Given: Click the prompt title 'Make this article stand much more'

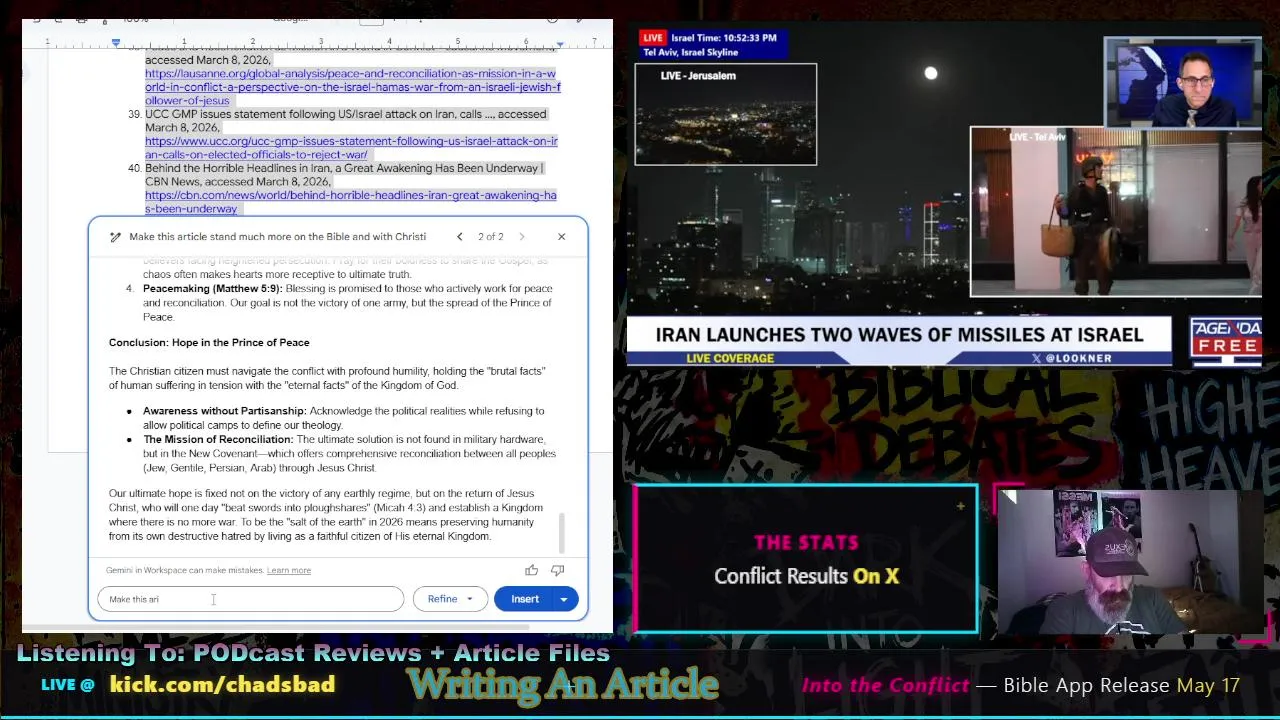Looking at the screenshot, I should (x=277, y=237).
